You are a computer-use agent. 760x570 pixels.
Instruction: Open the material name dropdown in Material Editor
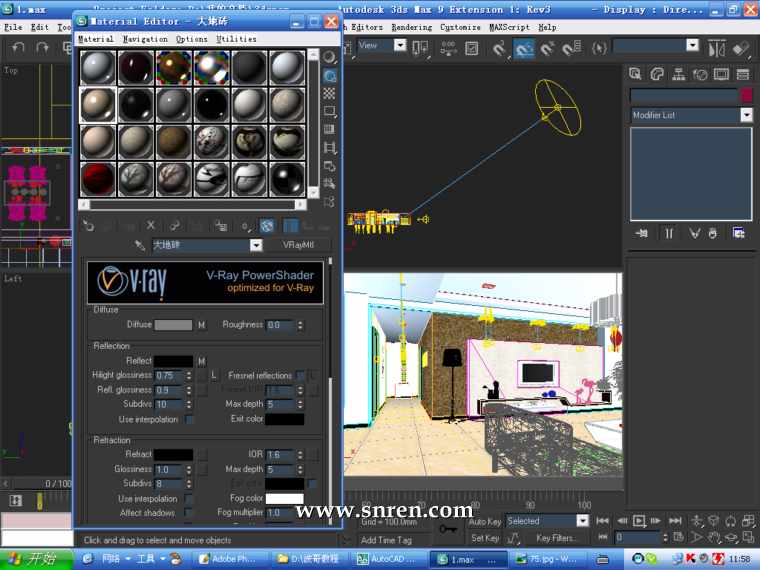click(x=256, y=245)
